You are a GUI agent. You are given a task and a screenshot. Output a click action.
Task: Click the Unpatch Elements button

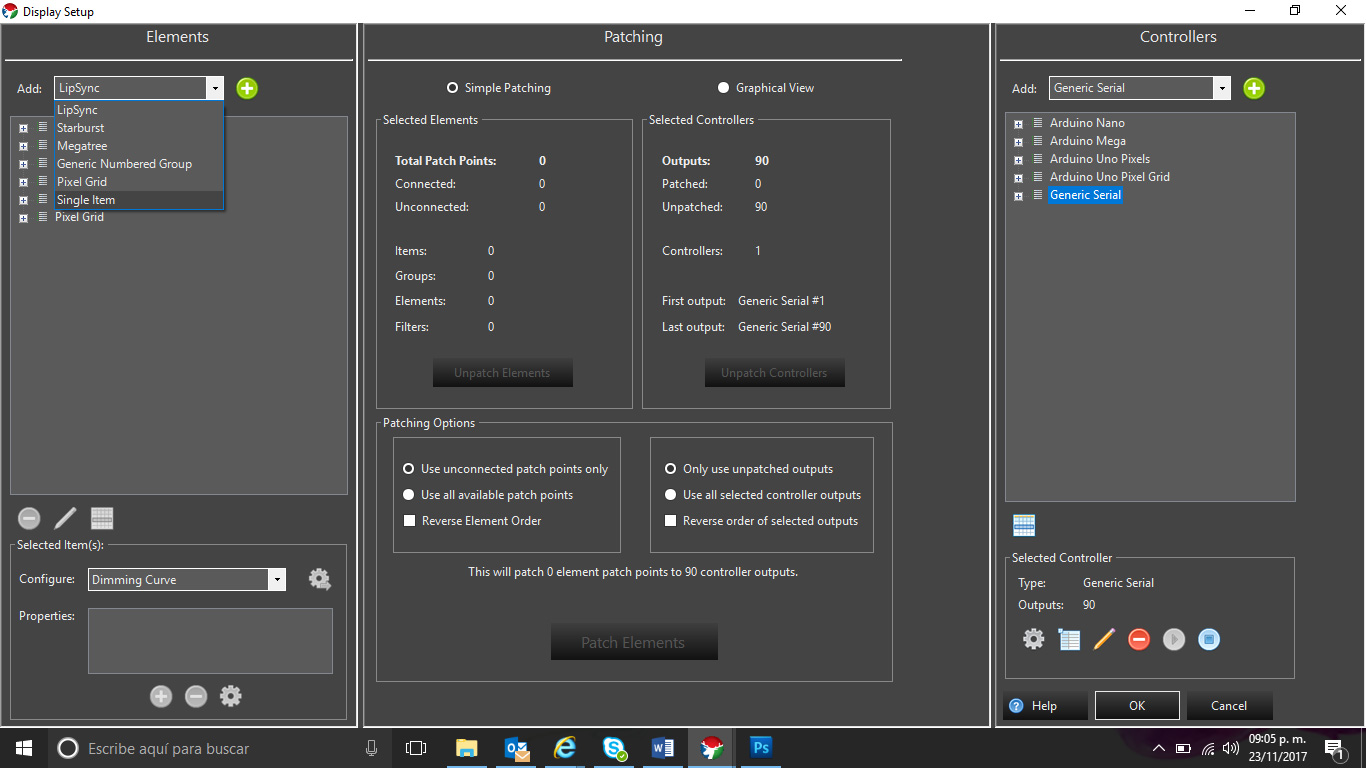pyautogui.click(x=502, y=373)
